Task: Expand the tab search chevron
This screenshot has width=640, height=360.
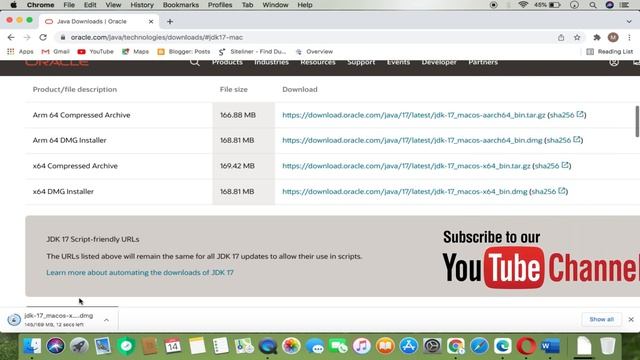Action: pyautogui.click(x=629, y=21)
